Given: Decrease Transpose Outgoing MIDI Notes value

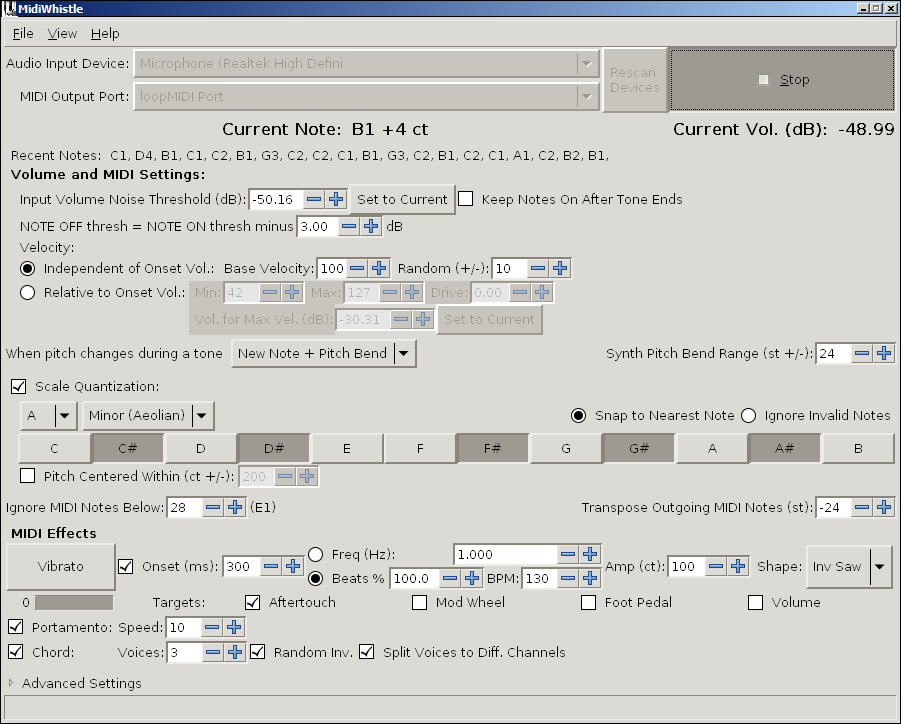Looking at the screenshot, I should click(x=861, y=507).
